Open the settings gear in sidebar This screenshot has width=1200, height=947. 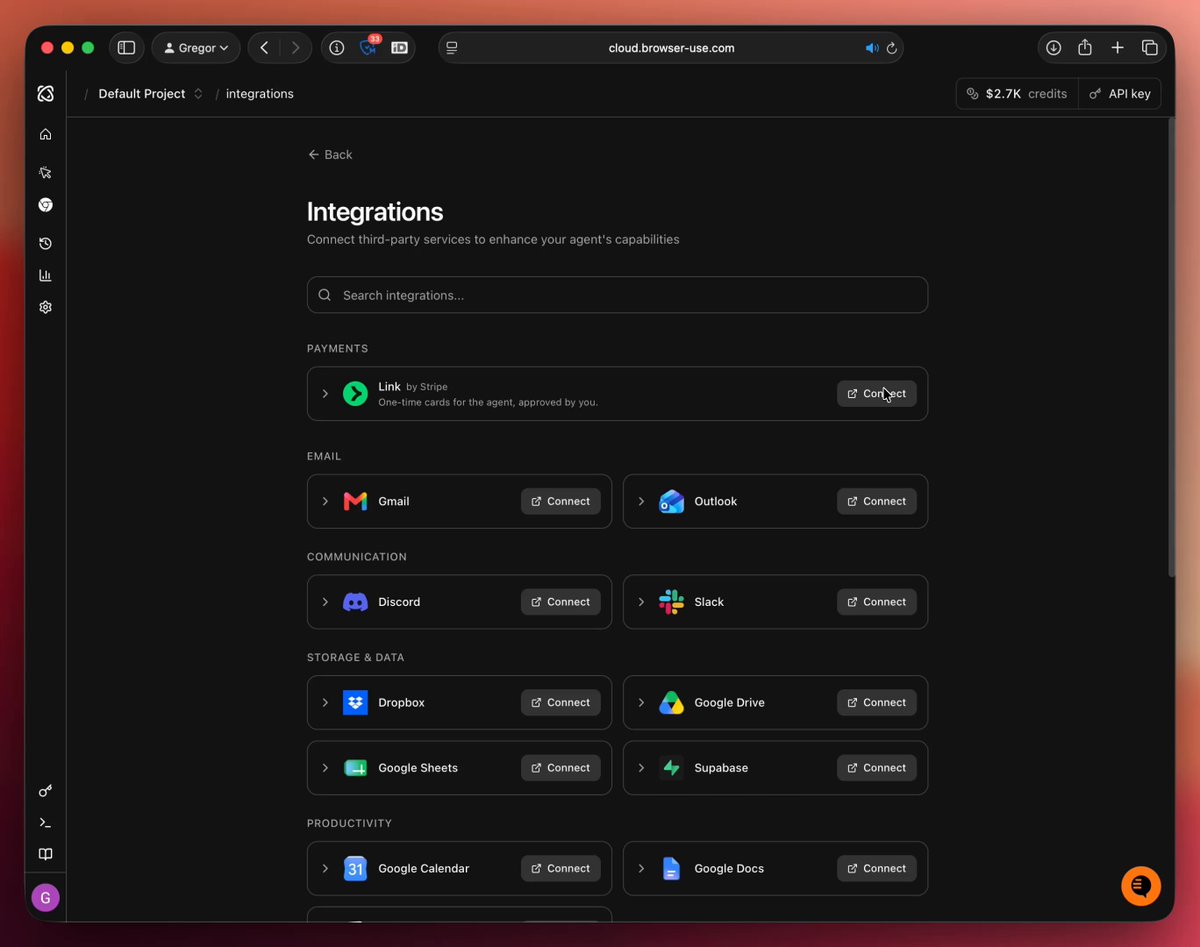pyautogui.click(x=45, y=307)
